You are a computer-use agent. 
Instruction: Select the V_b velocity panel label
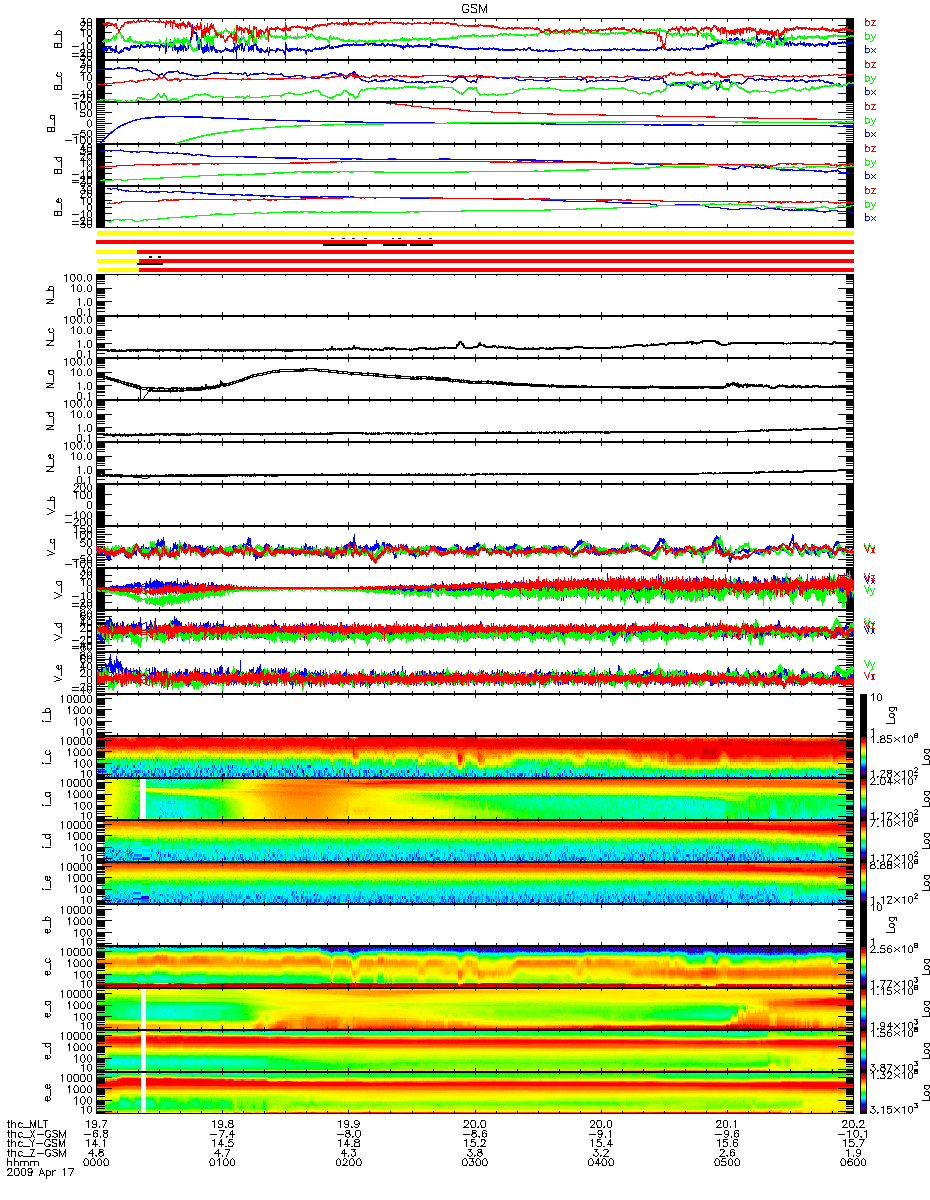click(x=52, y=506)
